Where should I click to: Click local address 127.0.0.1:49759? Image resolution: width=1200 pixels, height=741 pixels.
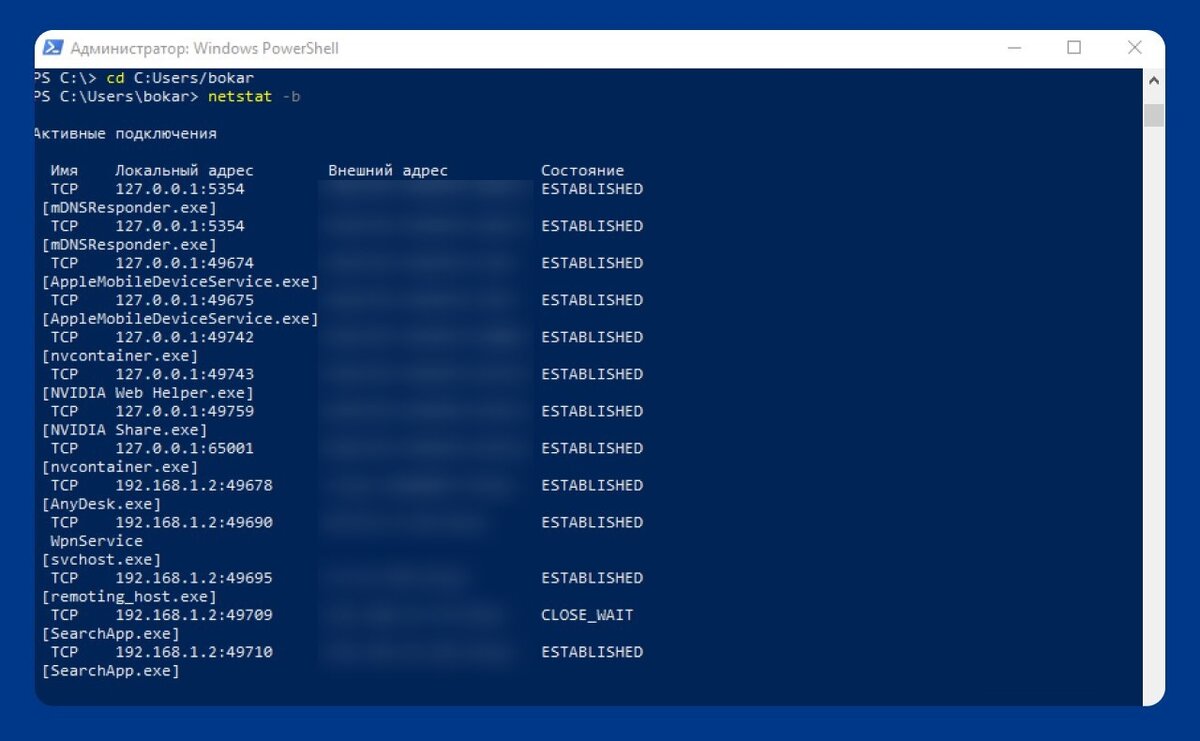(184, 411)
